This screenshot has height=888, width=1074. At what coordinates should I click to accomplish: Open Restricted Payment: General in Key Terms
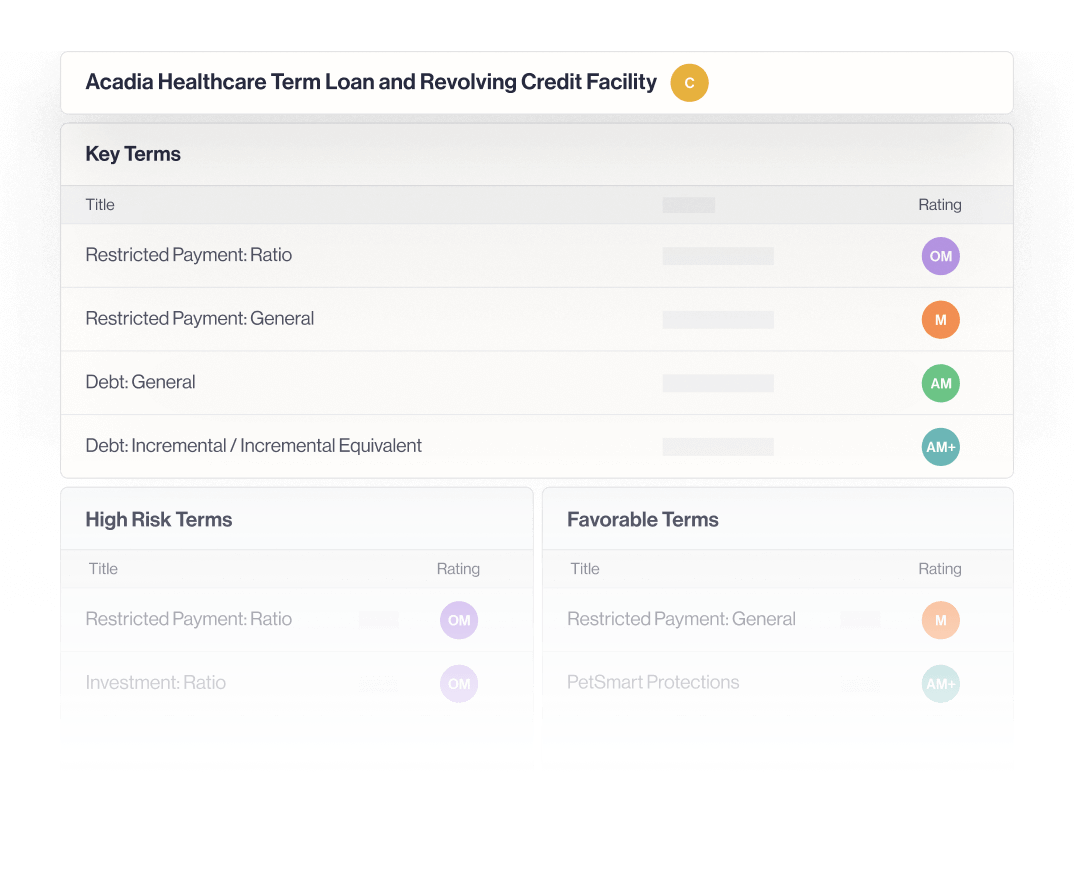tap(199, 318)
